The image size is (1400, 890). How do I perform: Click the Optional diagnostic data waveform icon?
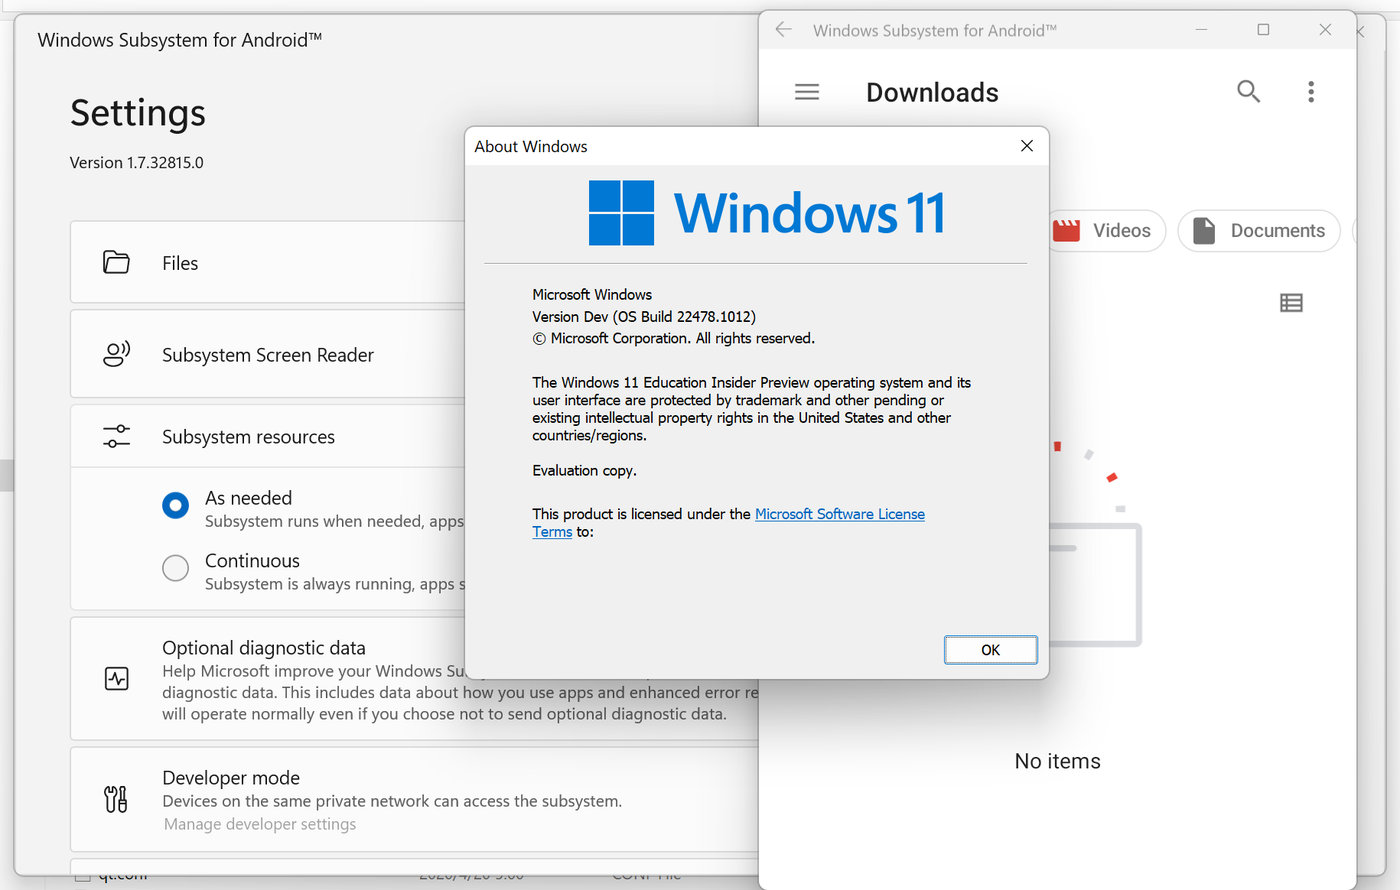pyautogui.click(x=116, y=678)
